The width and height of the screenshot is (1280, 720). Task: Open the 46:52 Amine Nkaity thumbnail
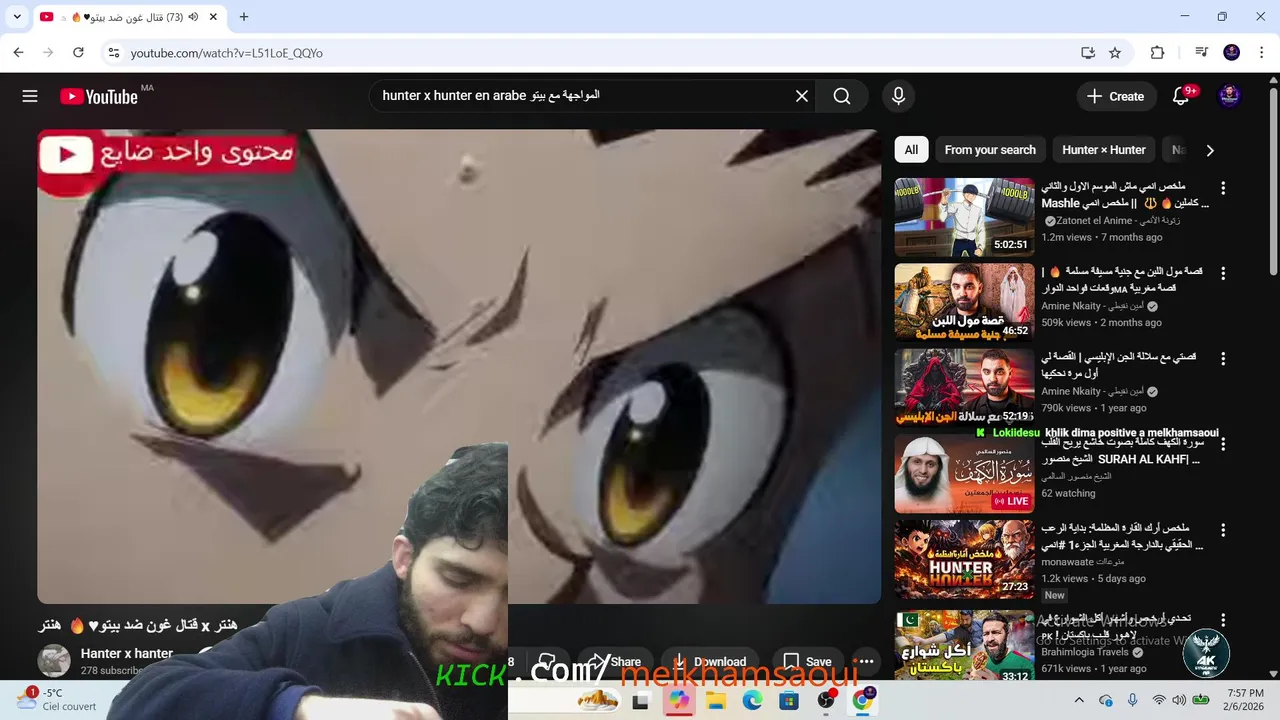(x=964, y=302)
